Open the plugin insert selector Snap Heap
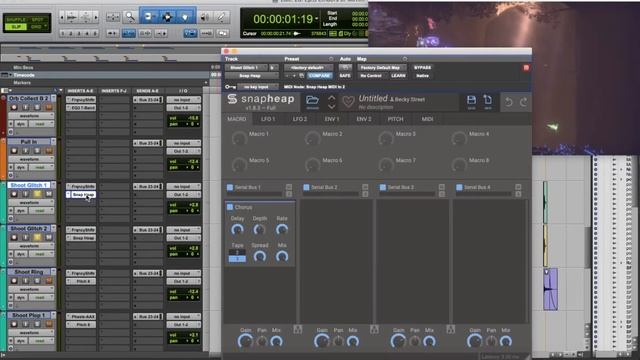The width and height of the screenshot is (640, 360). [x=251, y=76]
